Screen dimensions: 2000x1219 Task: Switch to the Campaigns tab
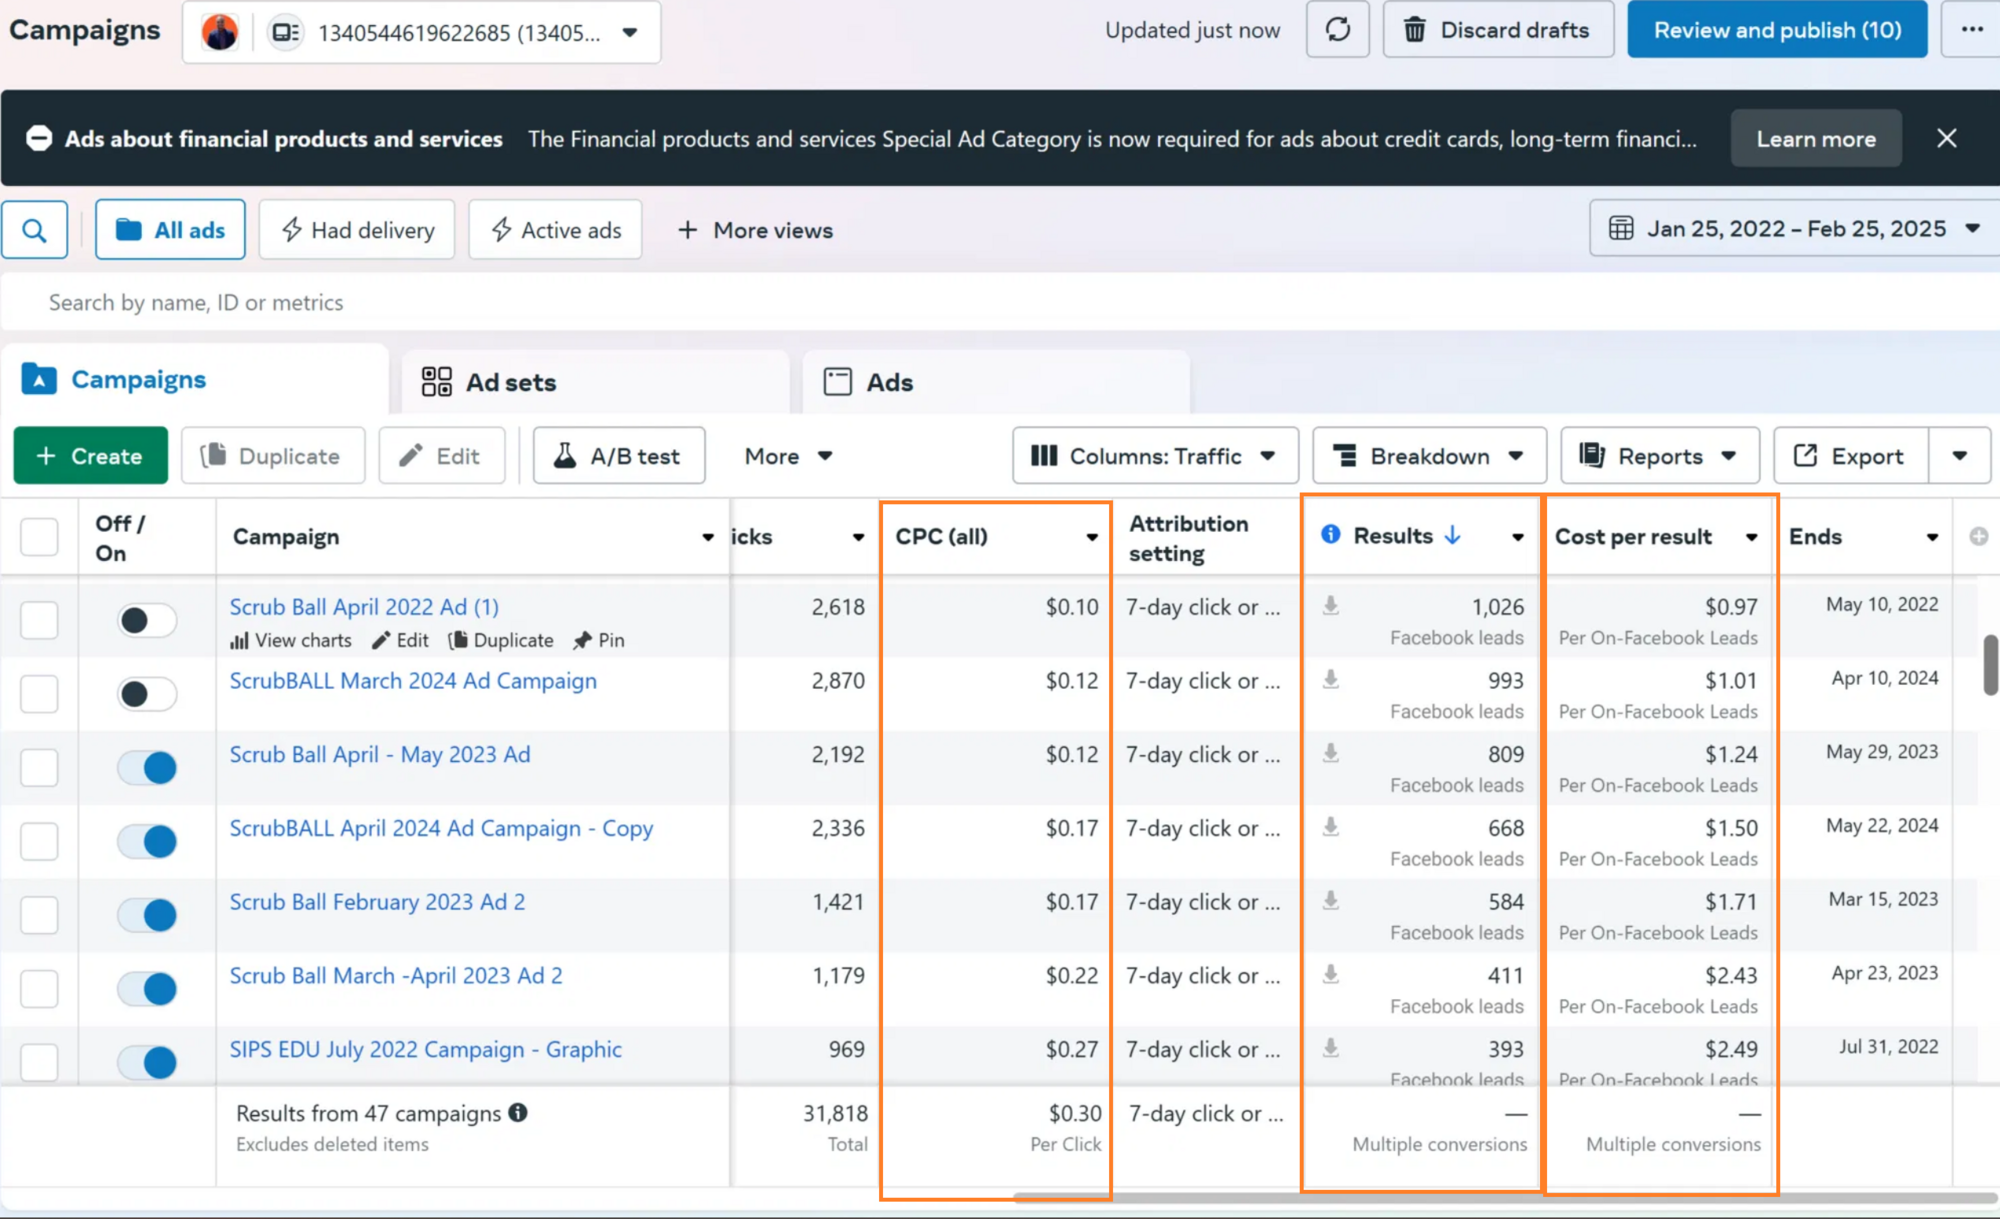coord(195,380)
